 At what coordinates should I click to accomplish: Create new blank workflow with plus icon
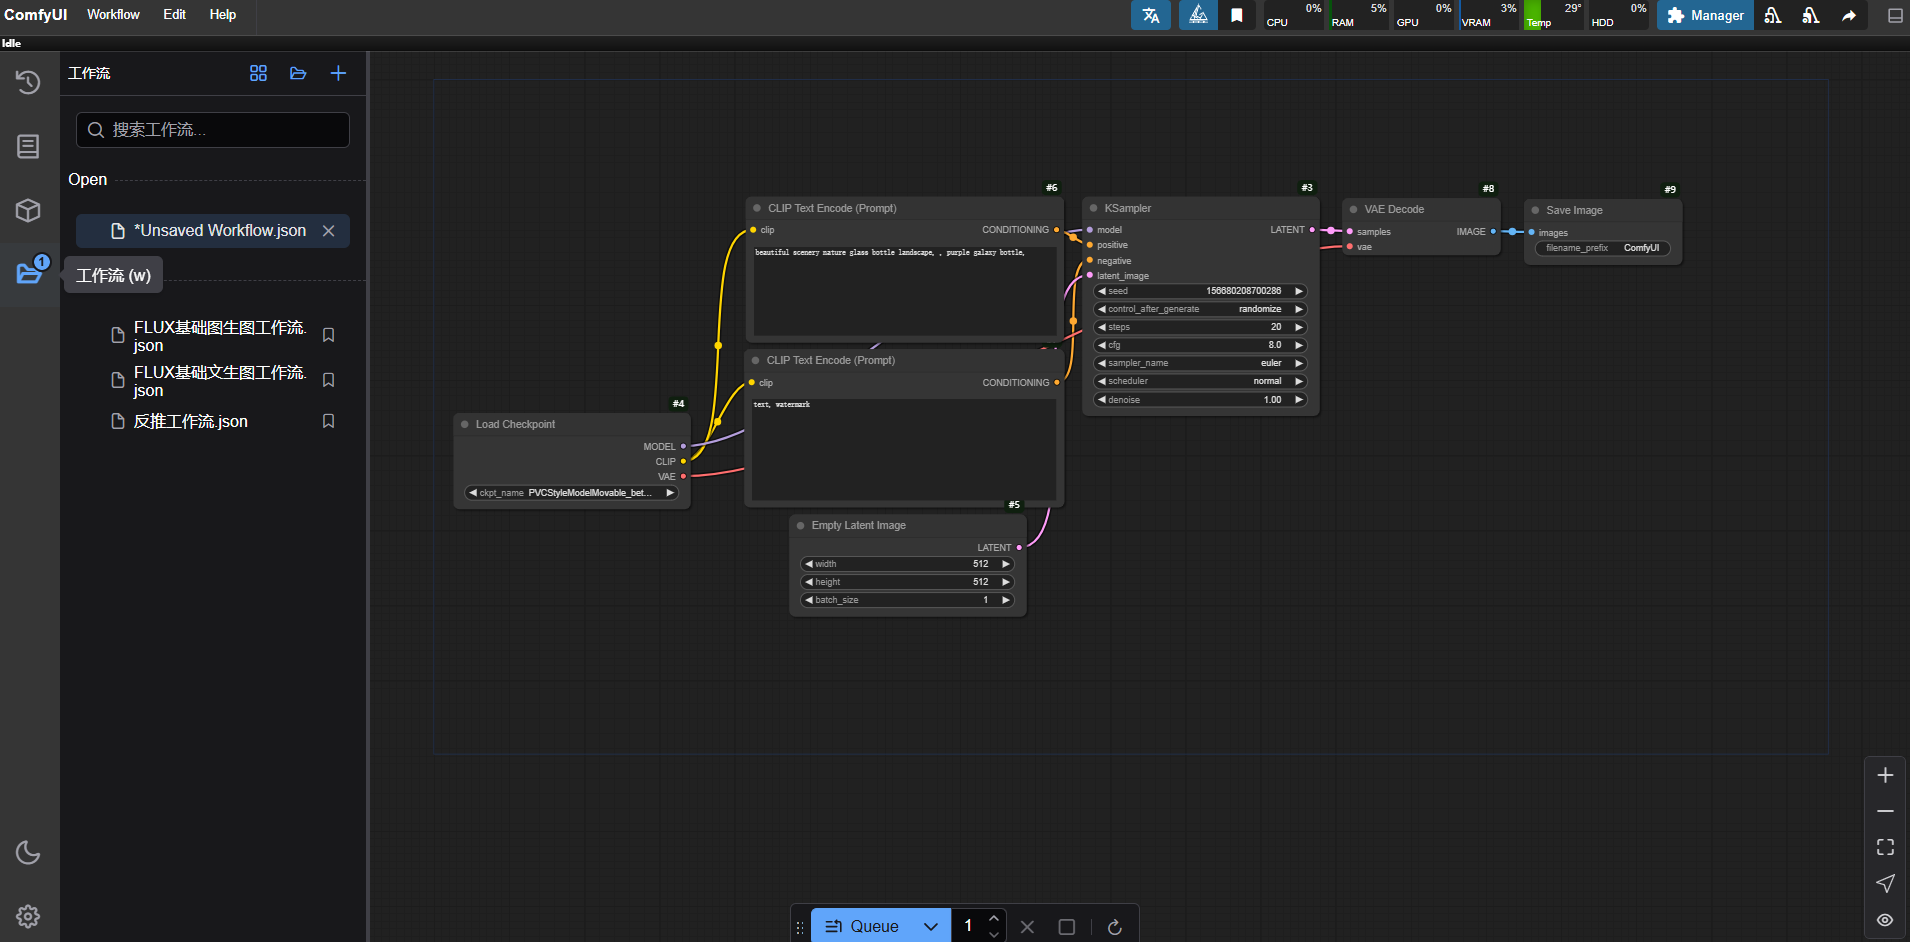point(338,73)
